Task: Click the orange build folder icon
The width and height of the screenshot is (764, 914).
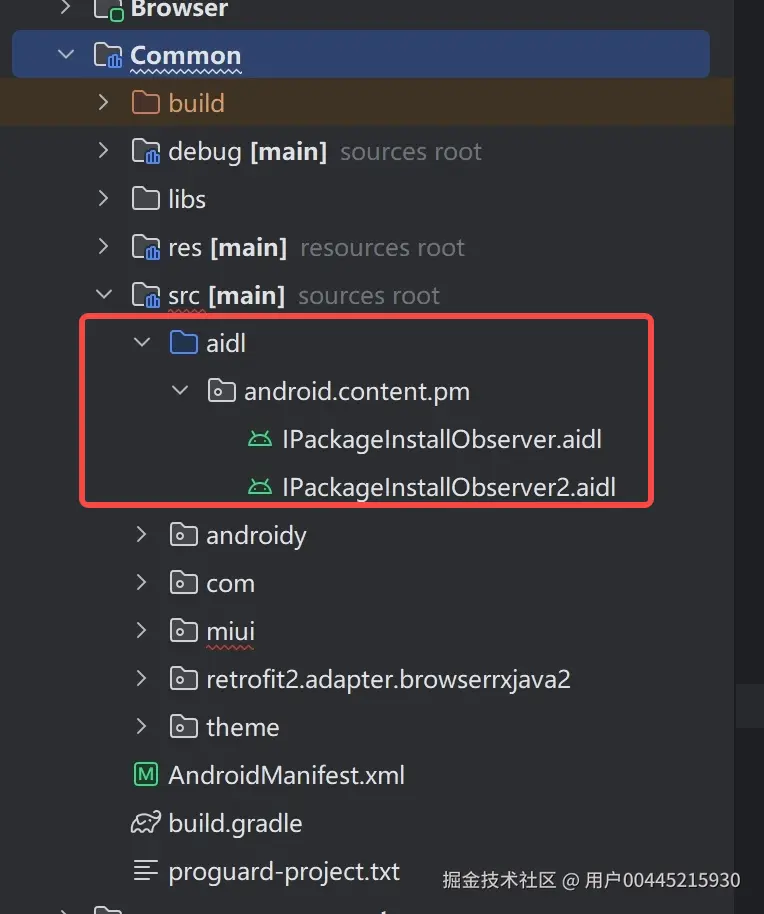Action: 146,103
